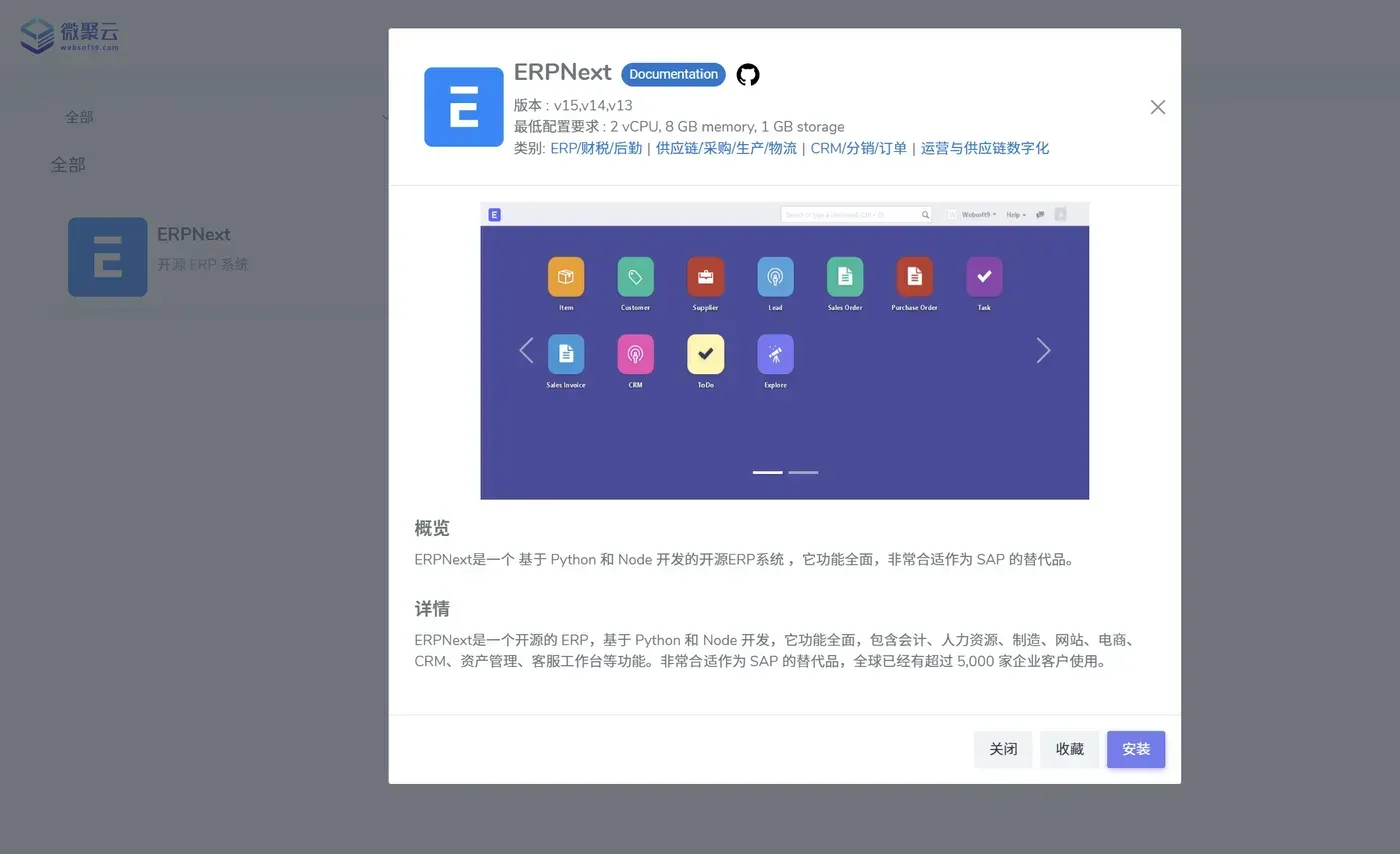Click the 关闭 close button

click(x=1003, y=749)
